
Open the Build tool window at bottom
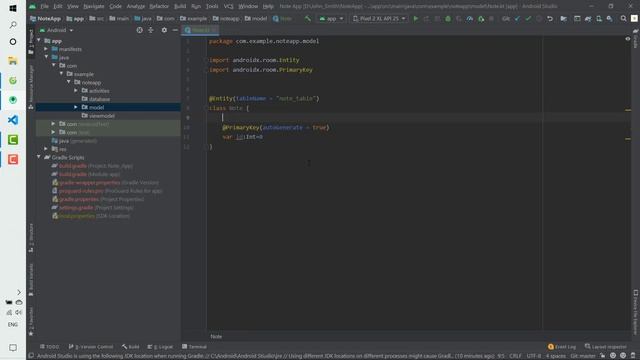tap(131, 347)
